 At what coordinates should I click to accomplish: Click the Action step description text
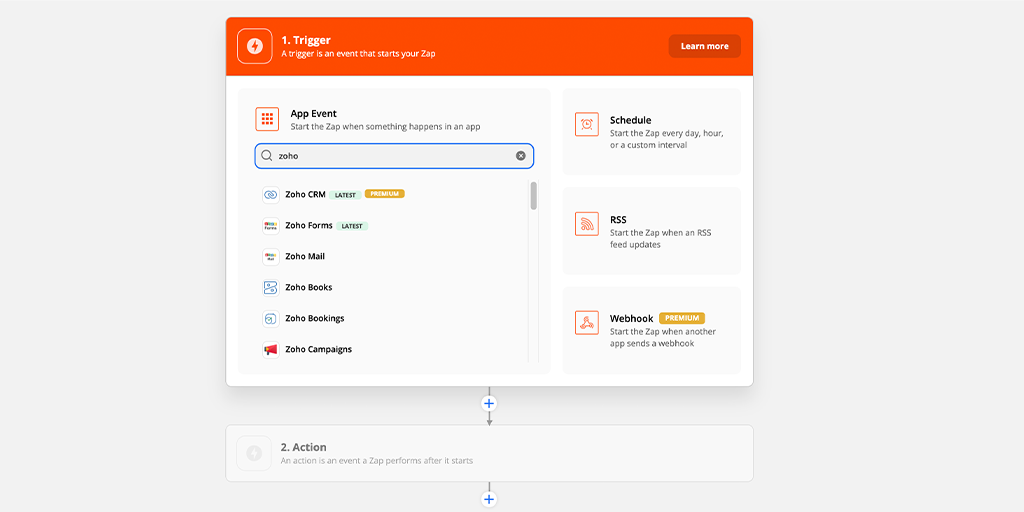[x=377, y=460]
